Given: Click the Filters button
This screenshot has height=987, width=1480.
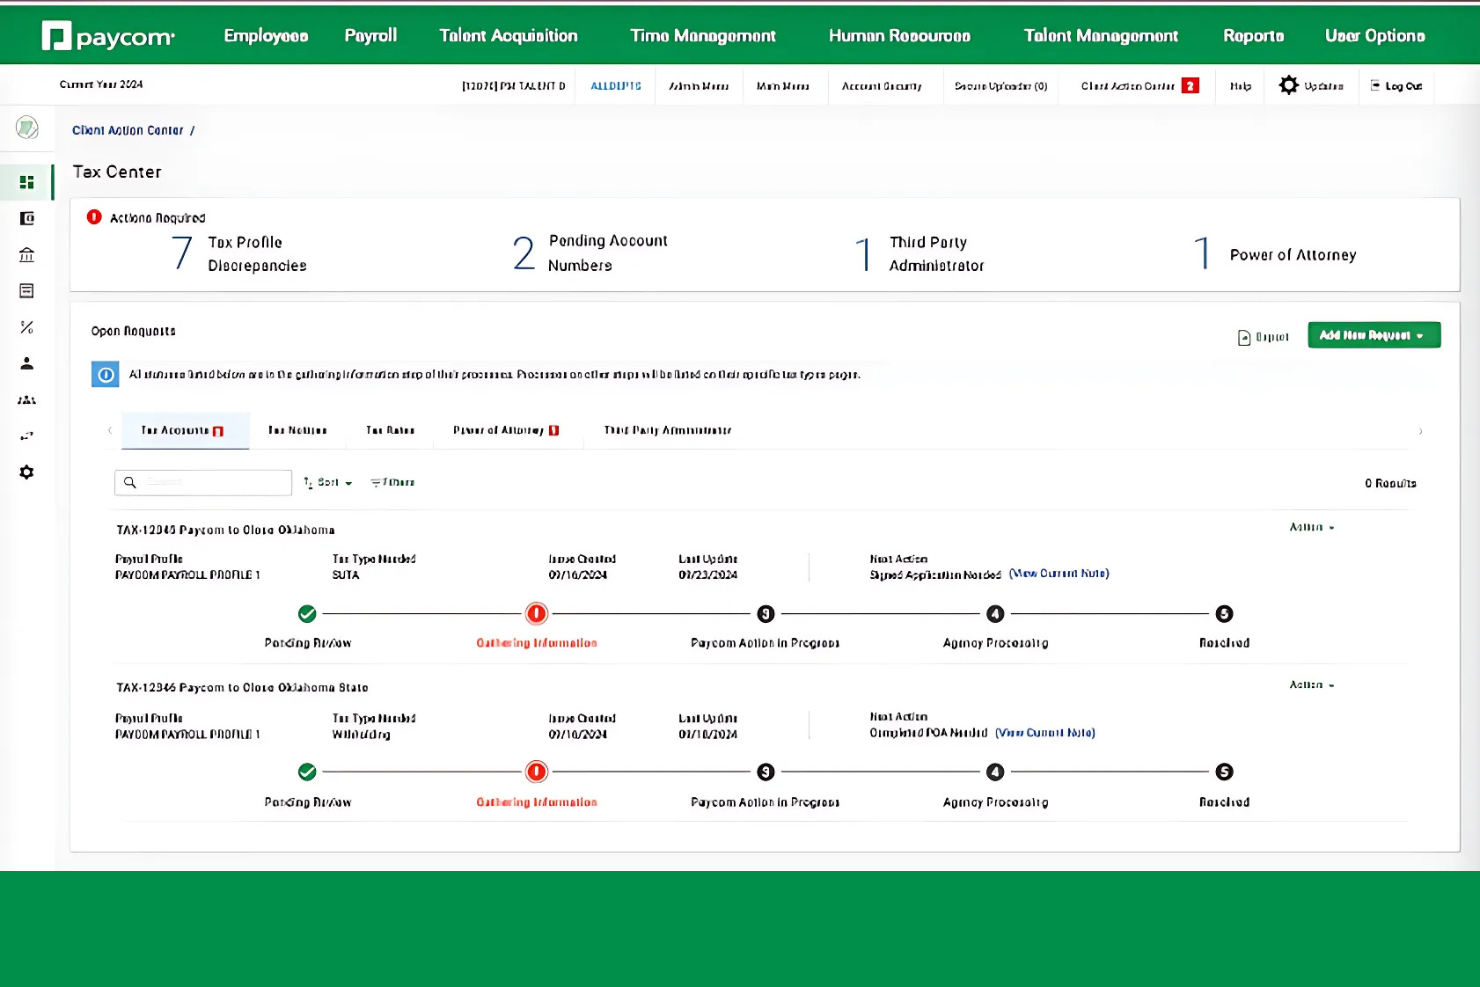Looking at the screenshot, I should click(x=392, y=483).
